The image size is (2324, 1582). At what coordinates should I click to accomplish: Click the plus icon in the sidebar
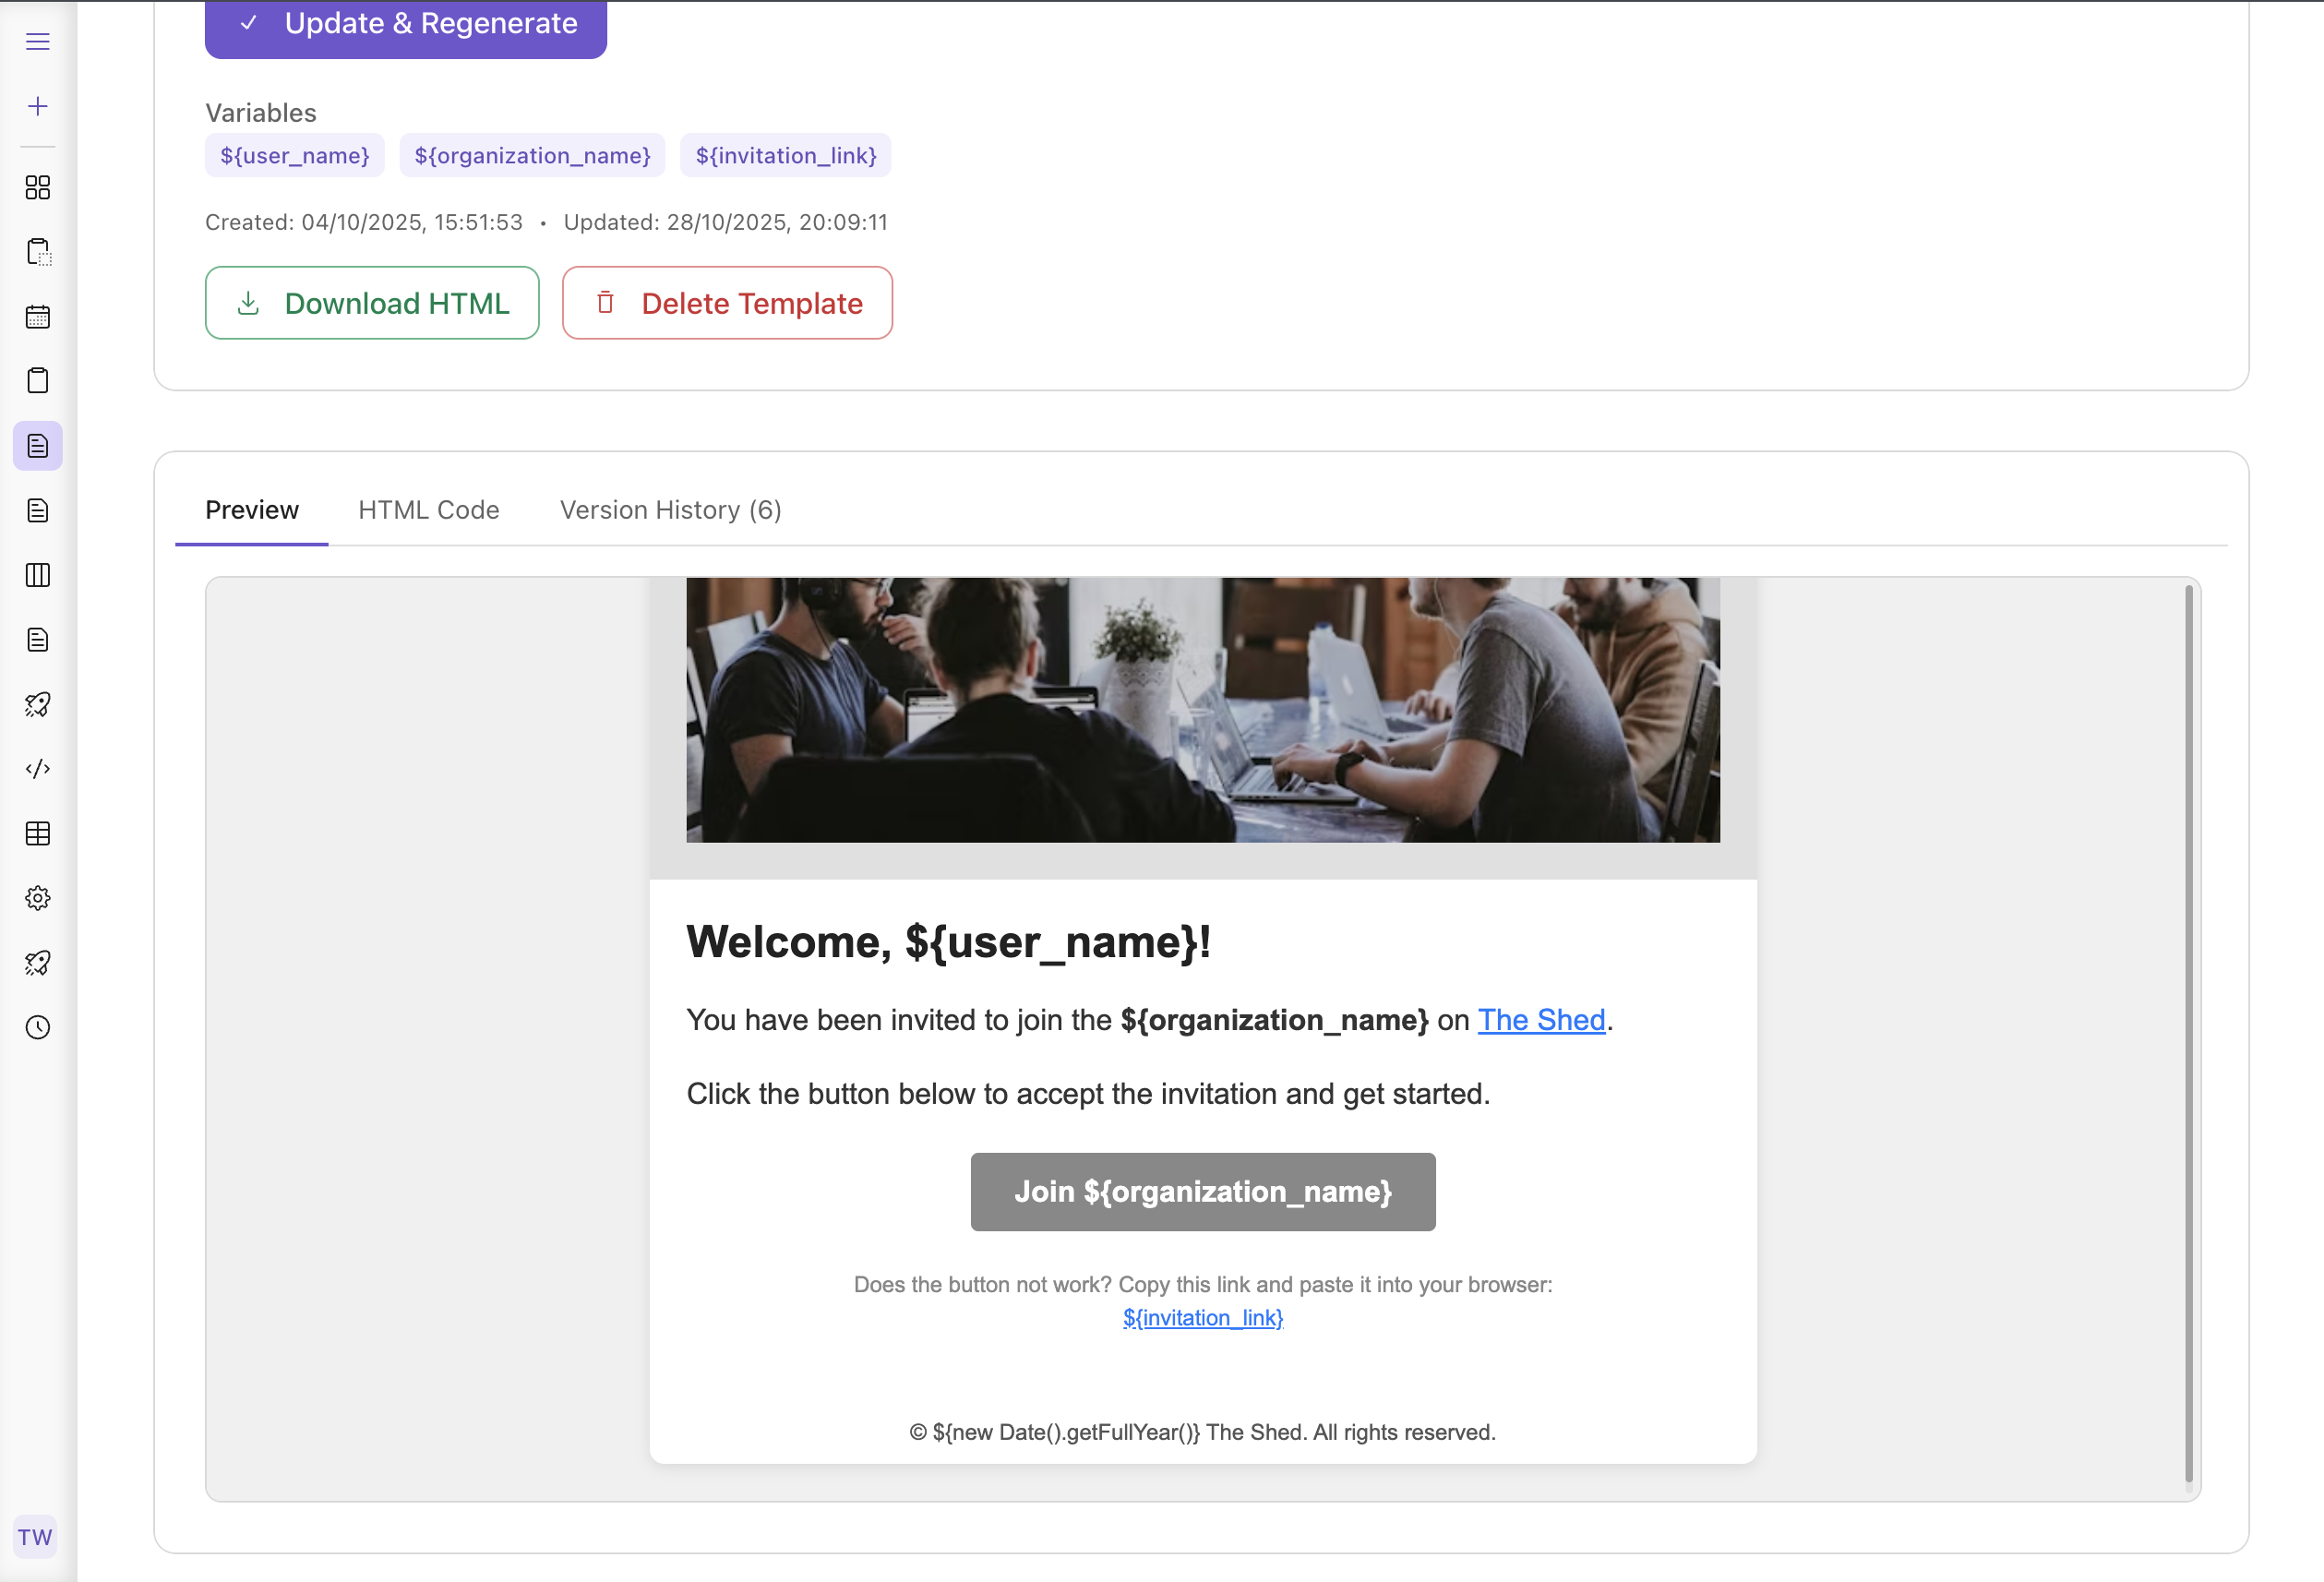(37, 106)
